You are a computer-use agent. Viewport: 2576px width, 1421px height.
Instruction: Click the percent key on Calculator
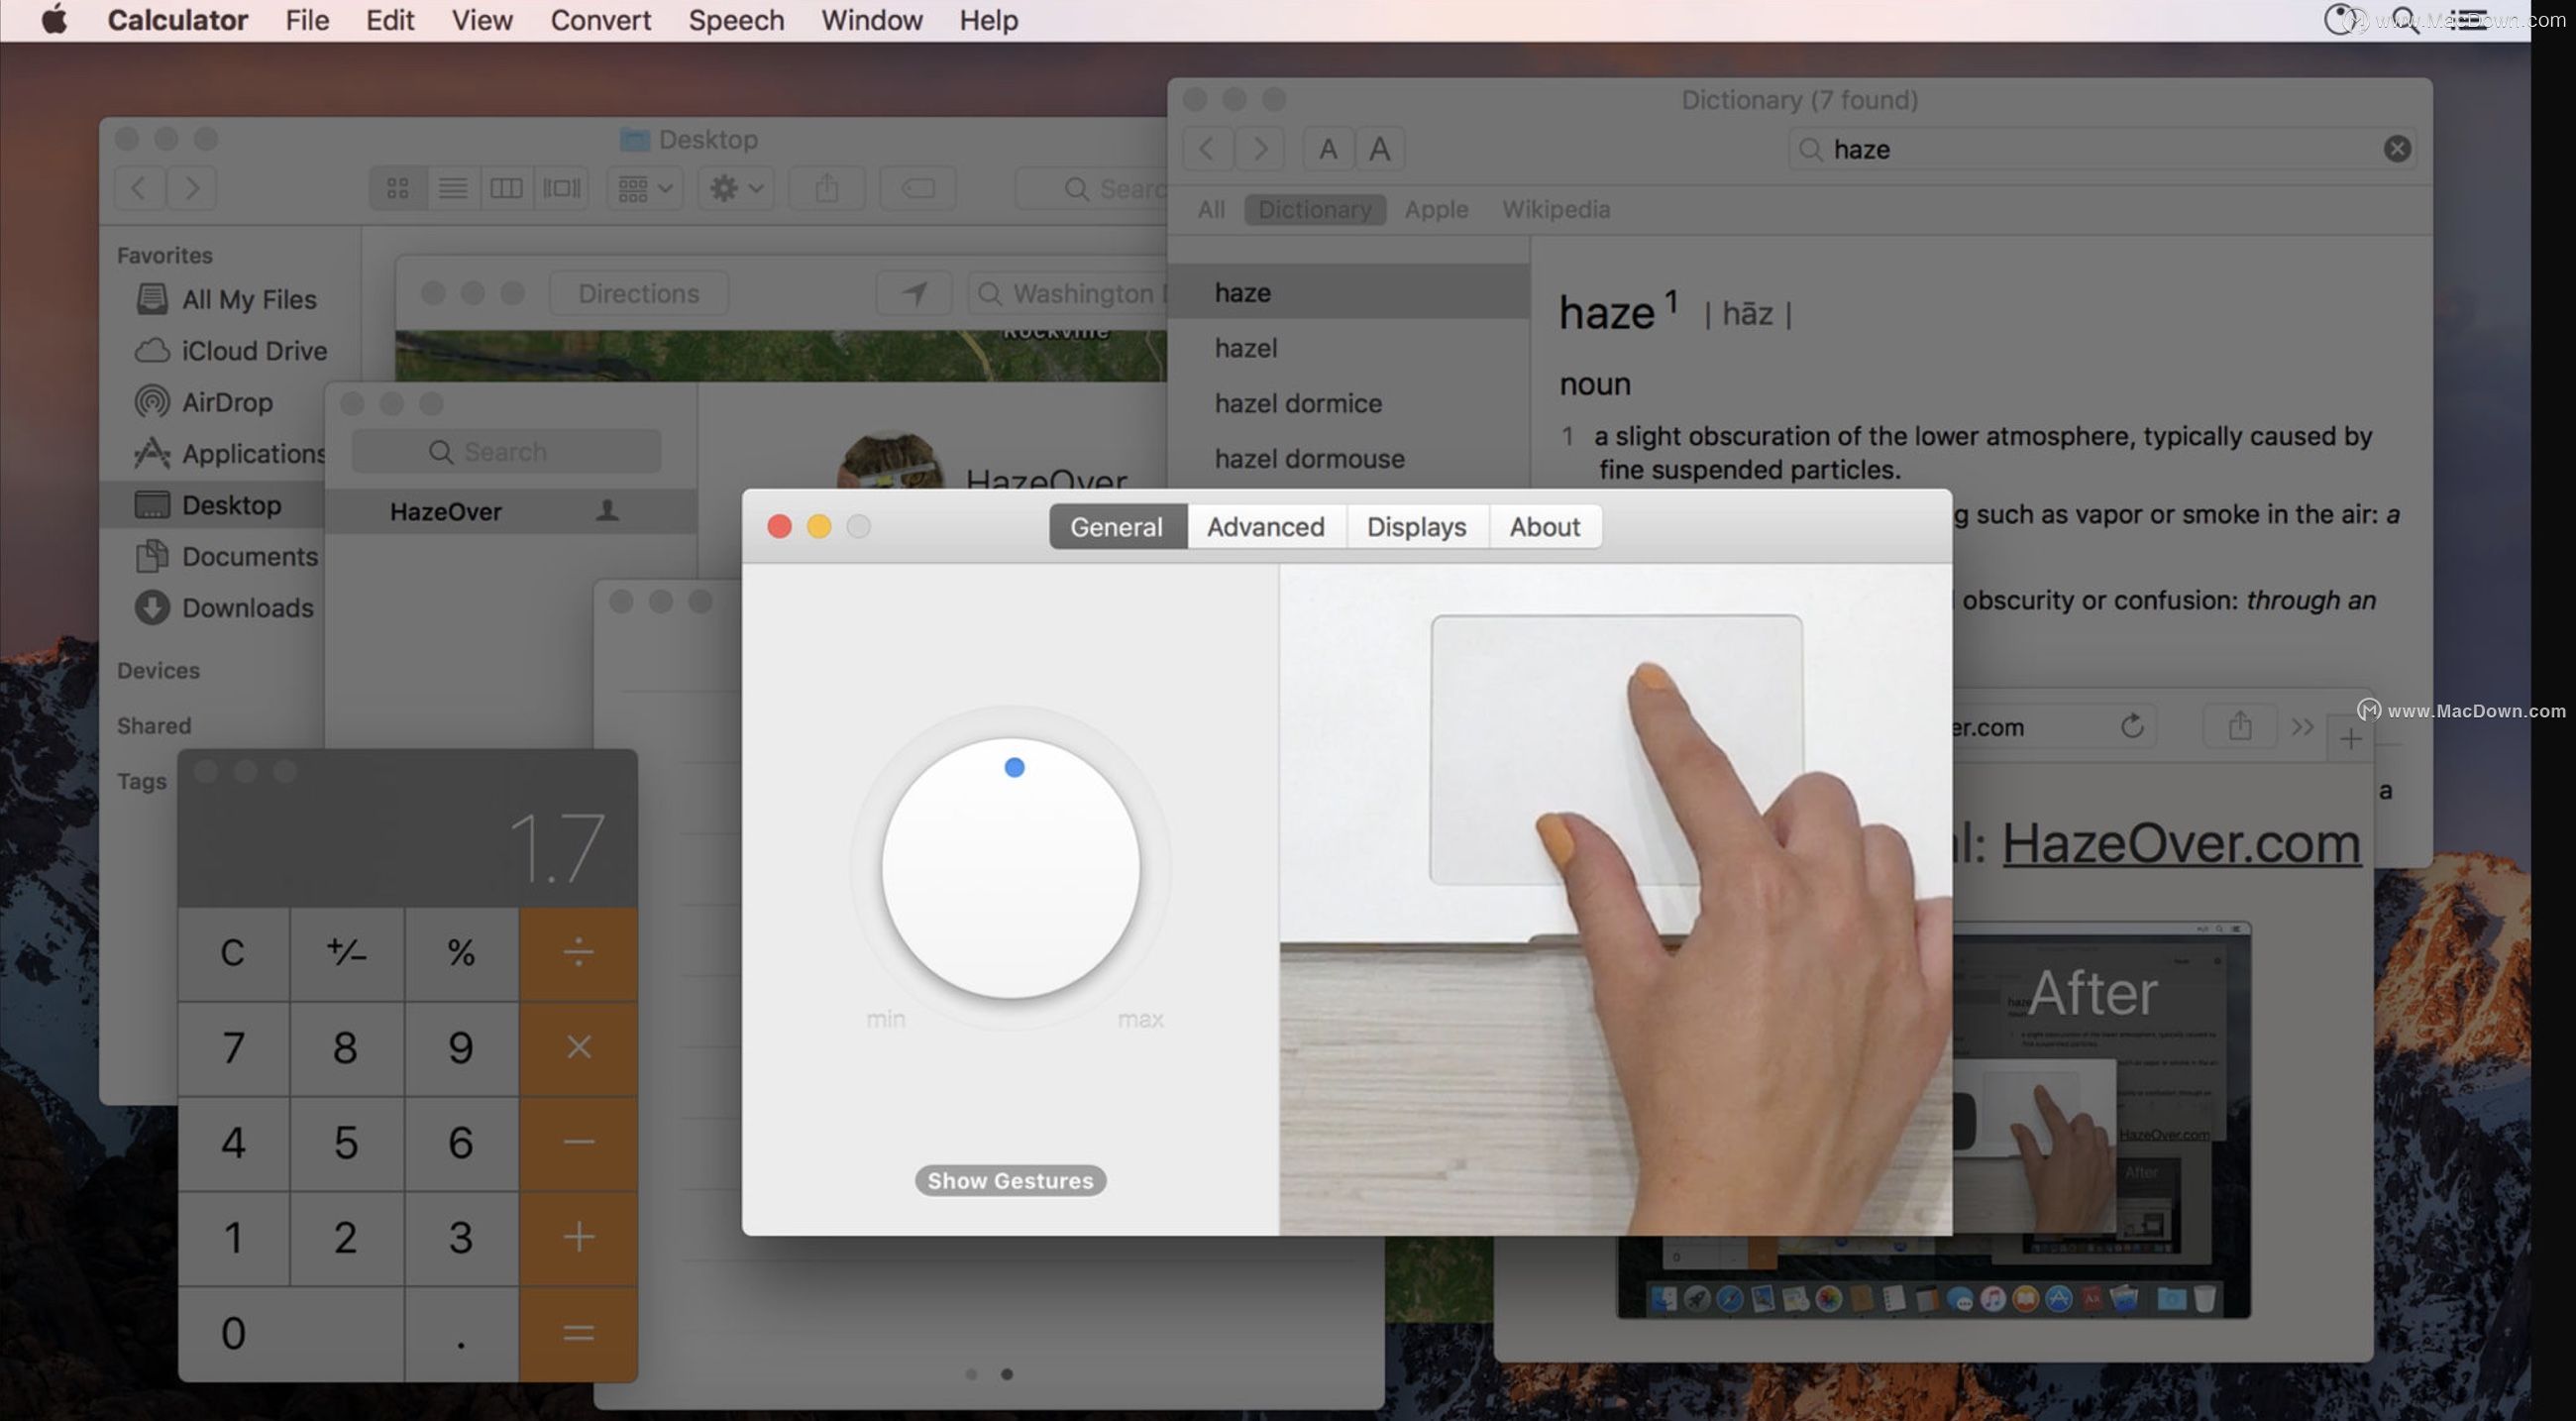tap(461, 953)
